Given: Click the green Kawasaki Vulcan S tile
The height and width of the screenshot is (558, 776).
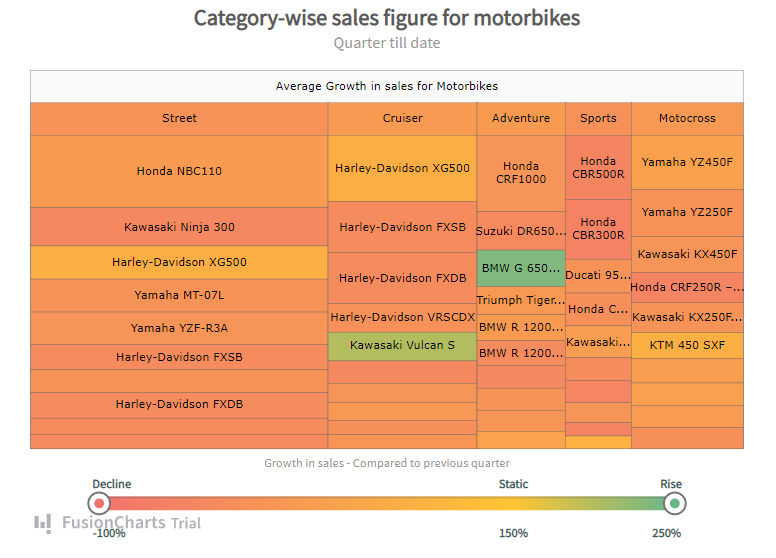Looking at the screenshot, I should [x=402, y=346].
